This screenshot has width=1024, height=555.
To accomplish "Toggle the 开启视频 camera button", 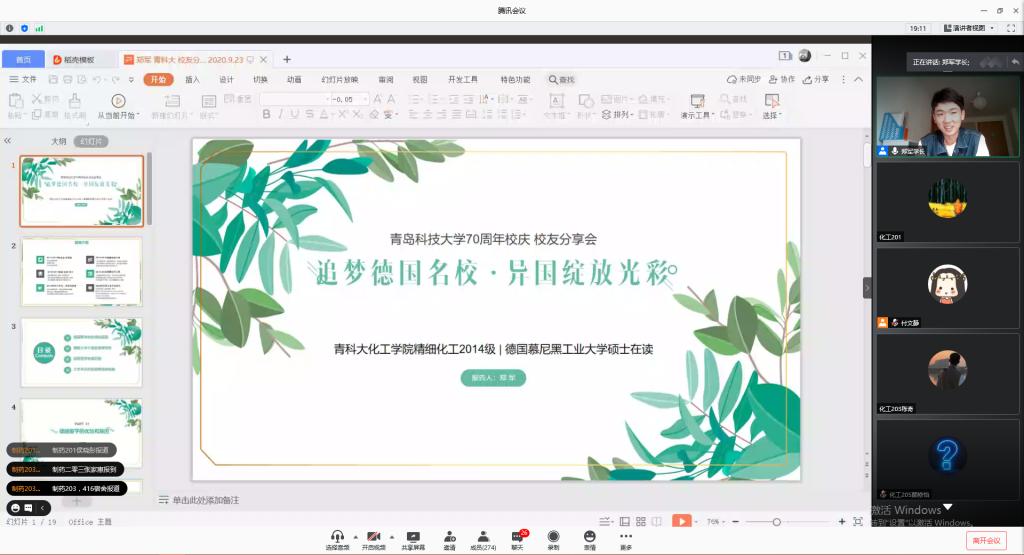I will pos(374,537).
